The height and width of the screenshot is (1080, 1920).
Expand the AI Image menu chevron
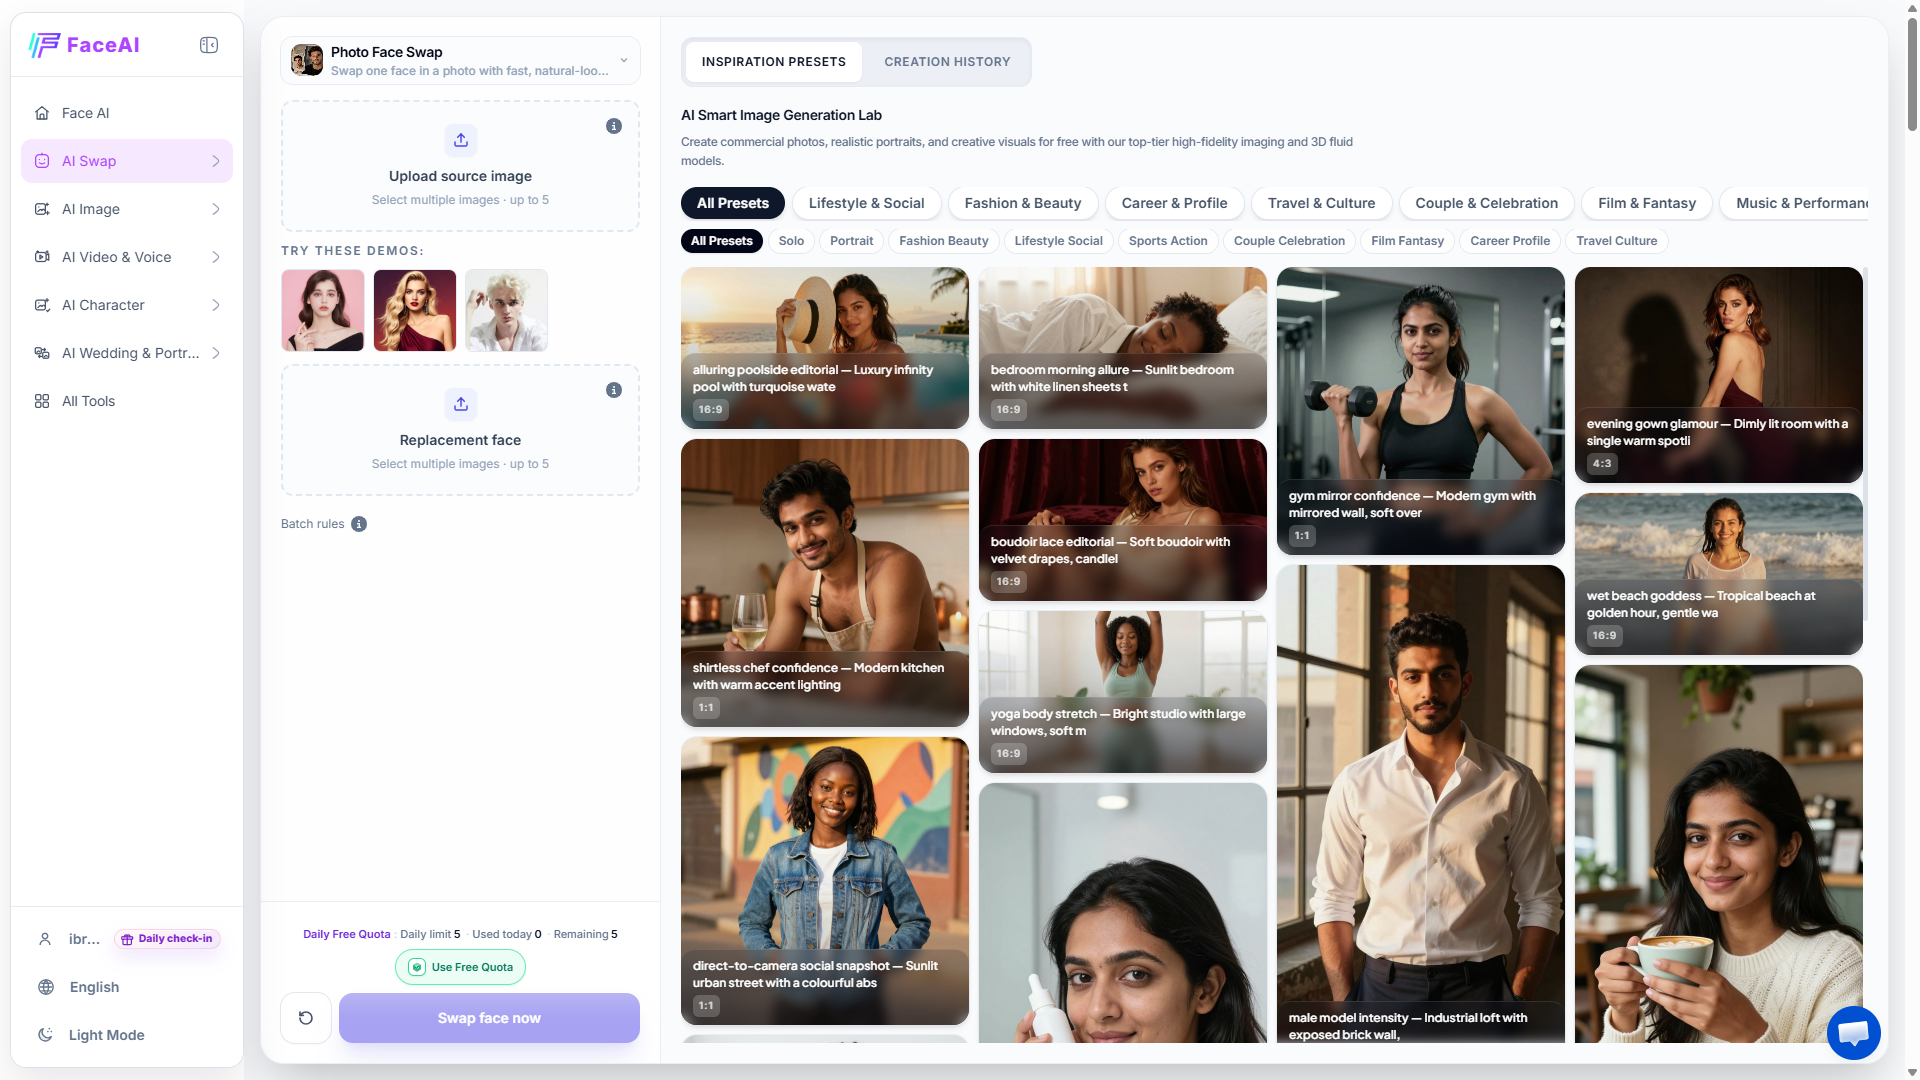216,209
